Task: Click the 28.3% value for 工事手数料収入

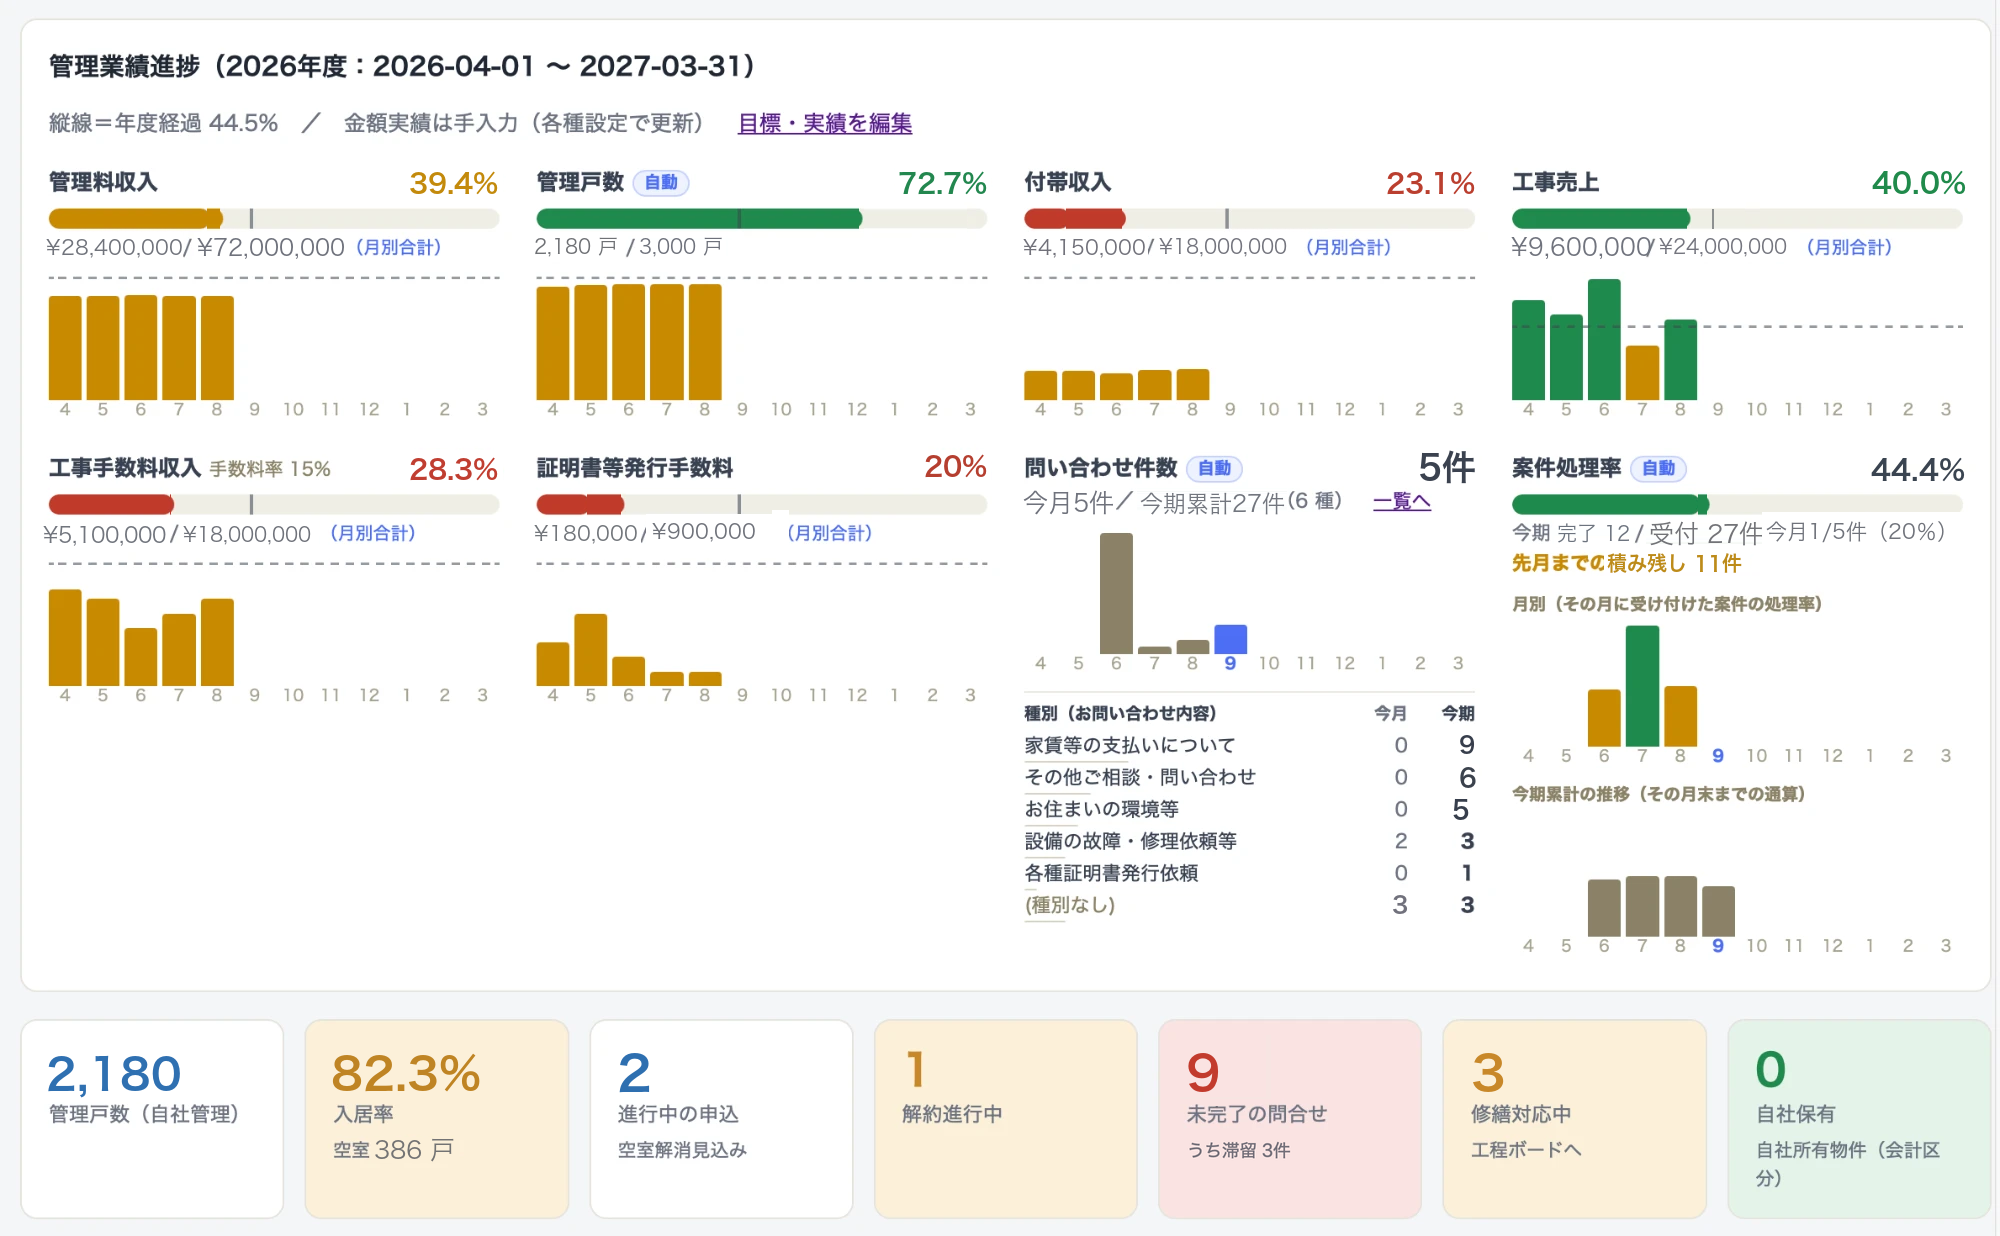Action: 453,469
